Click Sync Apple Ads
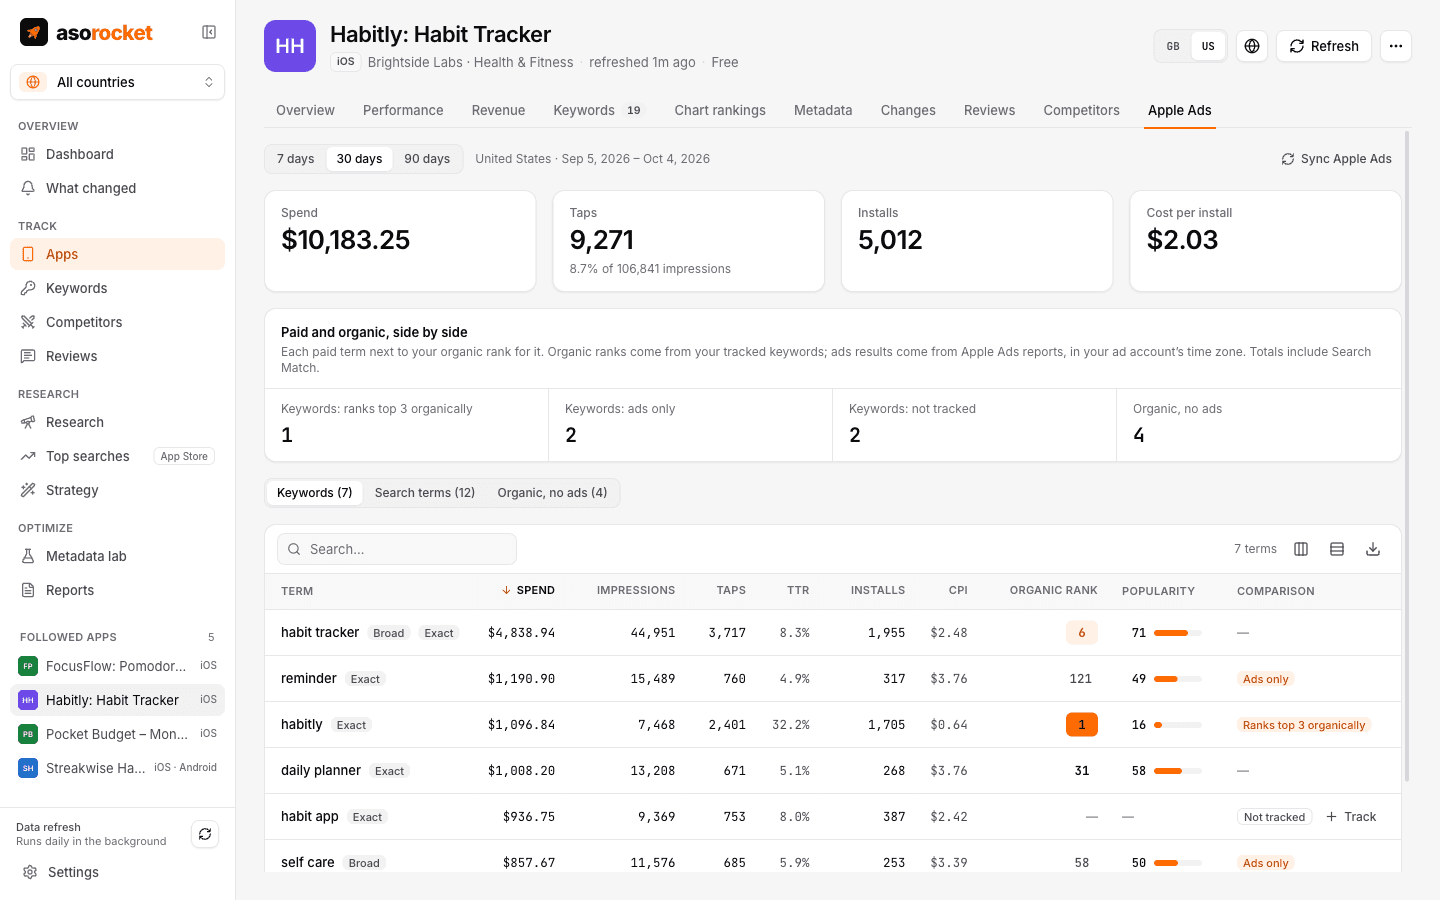Screen dimensions: 1440x900 click(x=1336, y=159)
